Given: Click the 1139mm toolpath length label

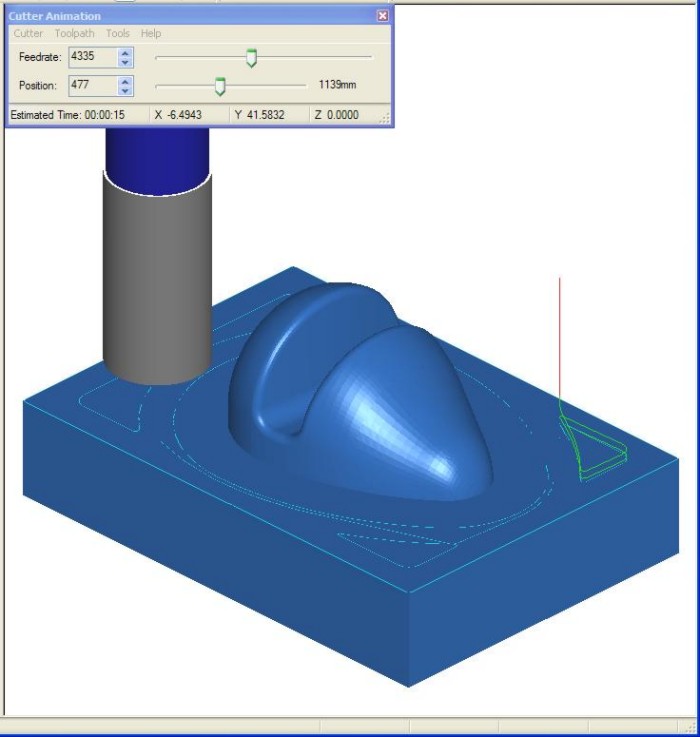Looking at the screenshot, I should coord(338,85).
